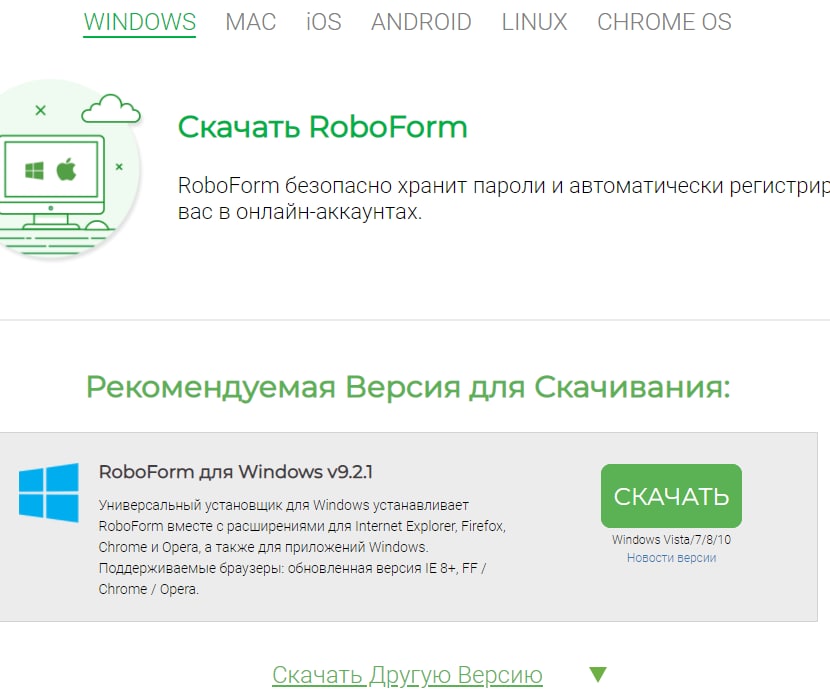Click the green Apple logo on monitor

(x=67, y=169)
